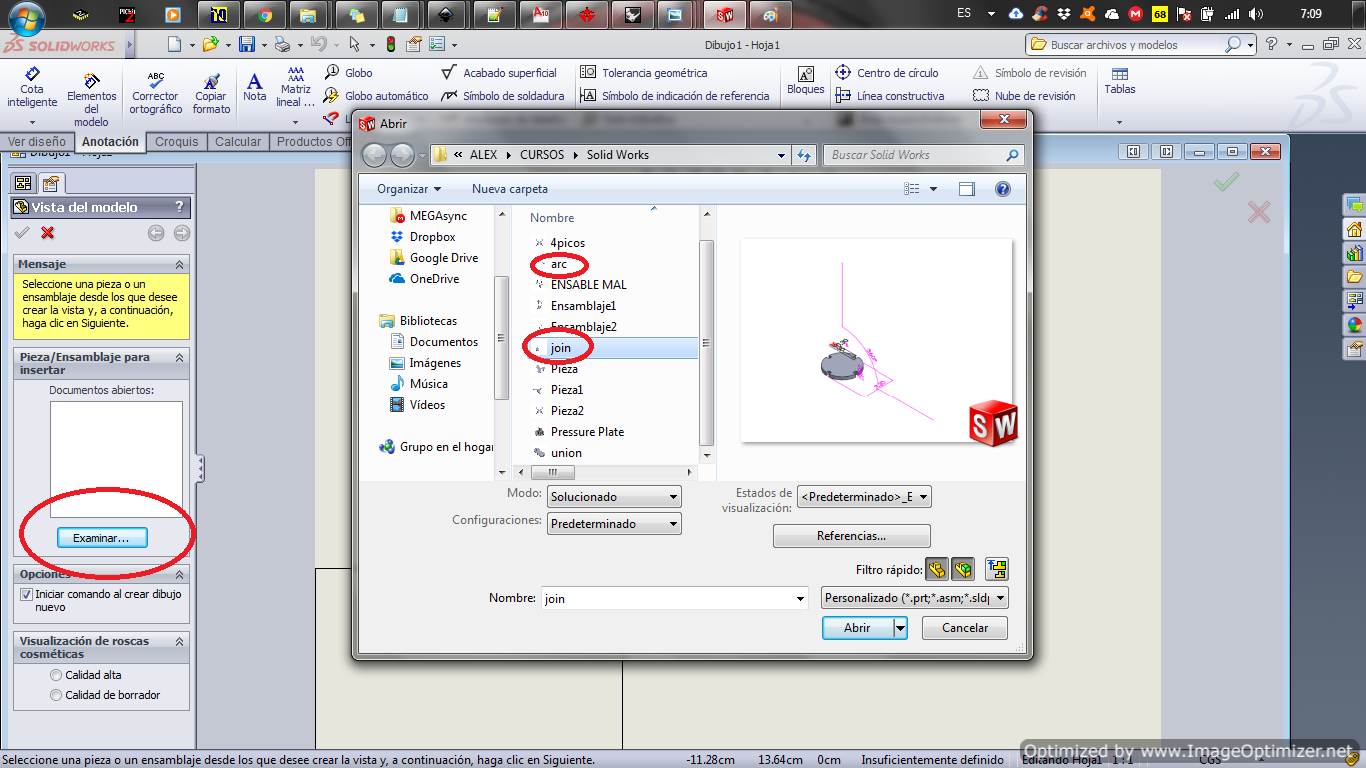Open the Configuraciones dropdown showing Predeterminado
Viewport: 1366px width, 768px height.
click(x=614, y=523)
